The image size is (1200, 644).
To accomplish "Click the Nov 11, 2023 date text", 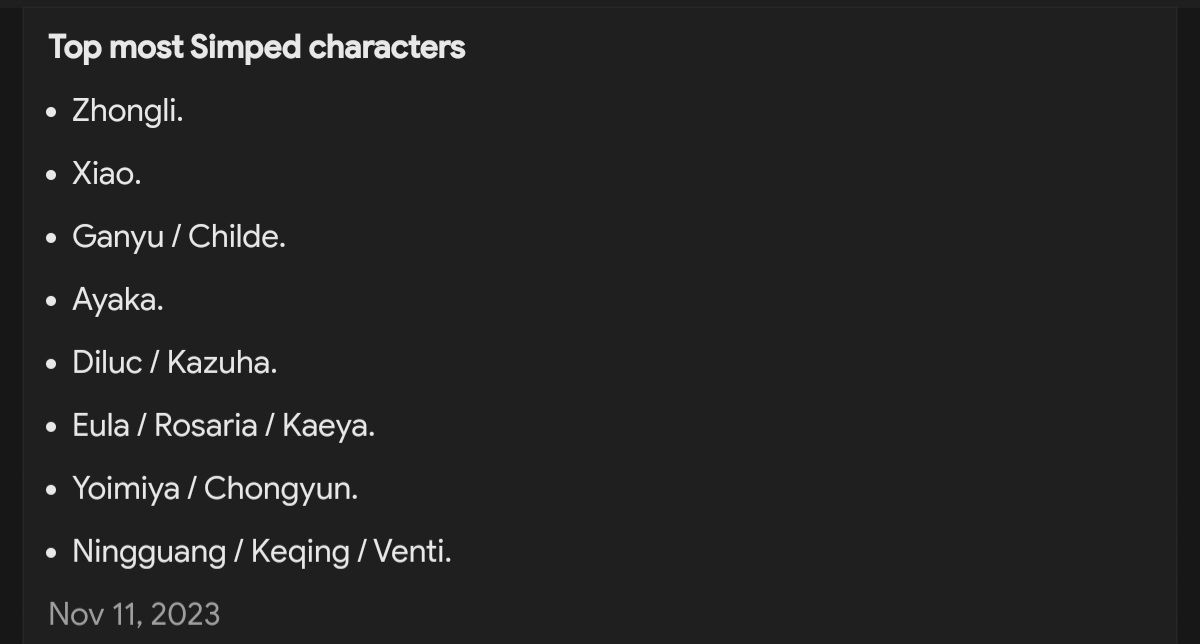I will [x=134, y=613].
